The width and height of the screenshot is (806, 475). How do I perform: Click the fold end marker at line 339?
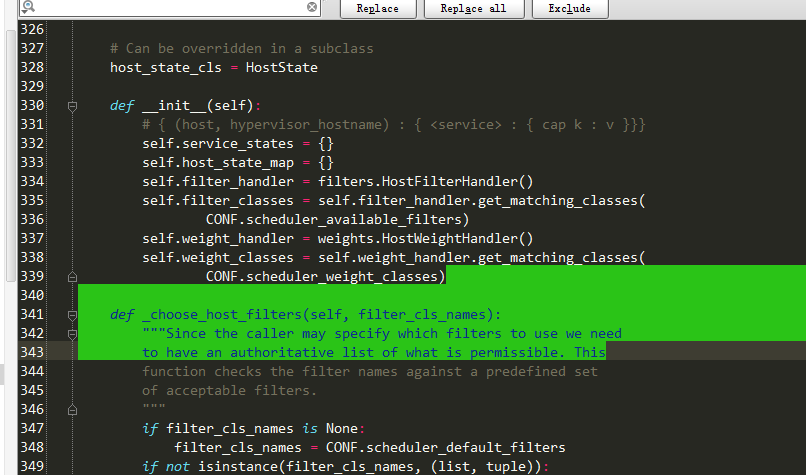coord(72,277)
